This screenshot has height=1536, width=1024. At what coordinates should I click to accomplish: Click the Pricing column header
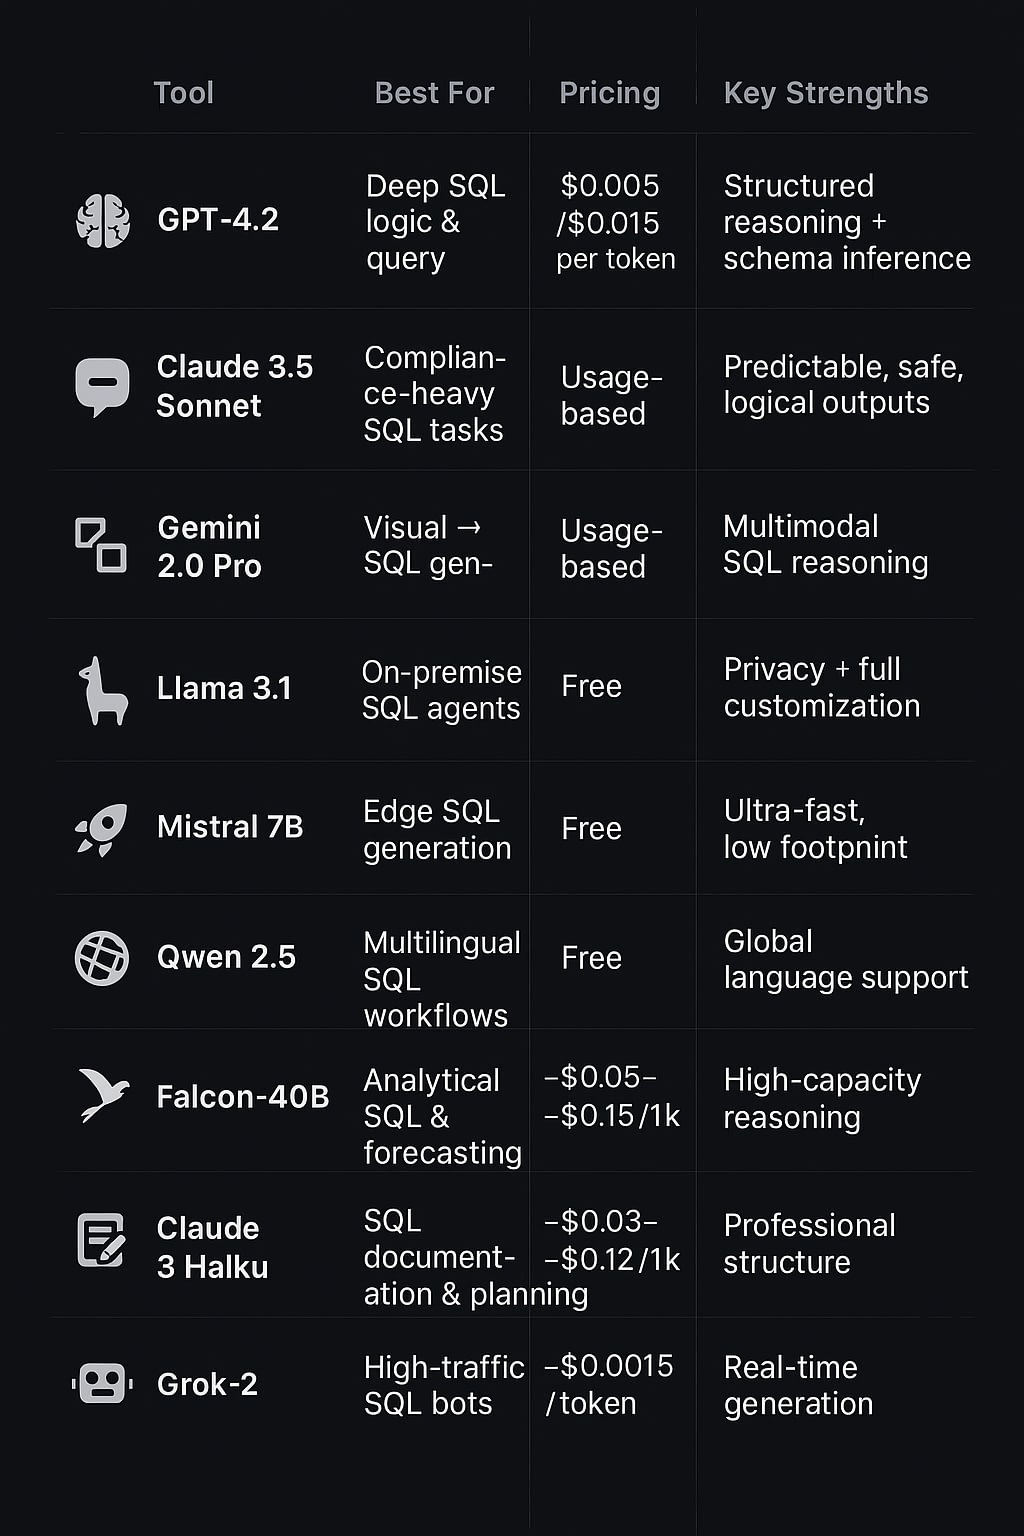coord(609,93)
